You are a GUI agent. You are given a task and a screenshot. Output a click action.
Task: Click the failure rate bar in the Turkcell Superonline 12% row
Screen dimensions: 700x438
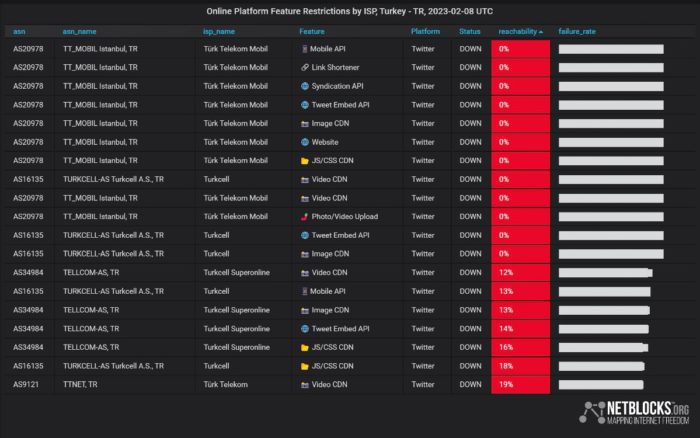605,272
